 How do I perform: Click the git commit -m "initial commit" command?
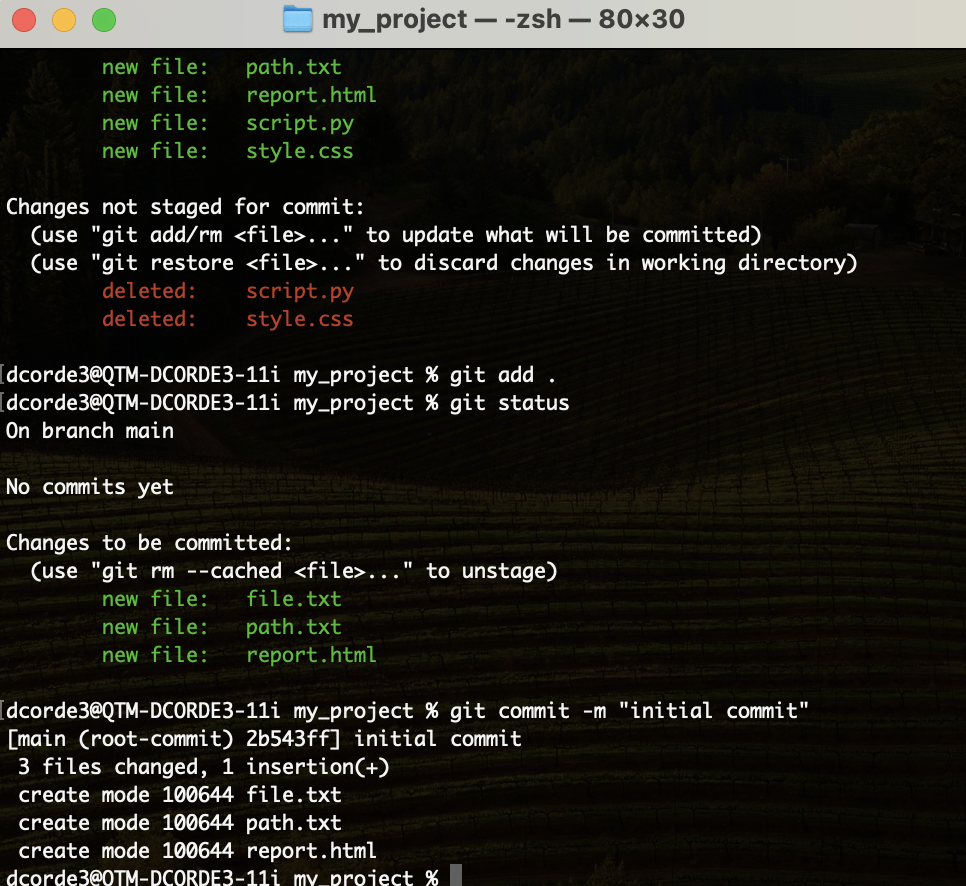tap(629, 711)
